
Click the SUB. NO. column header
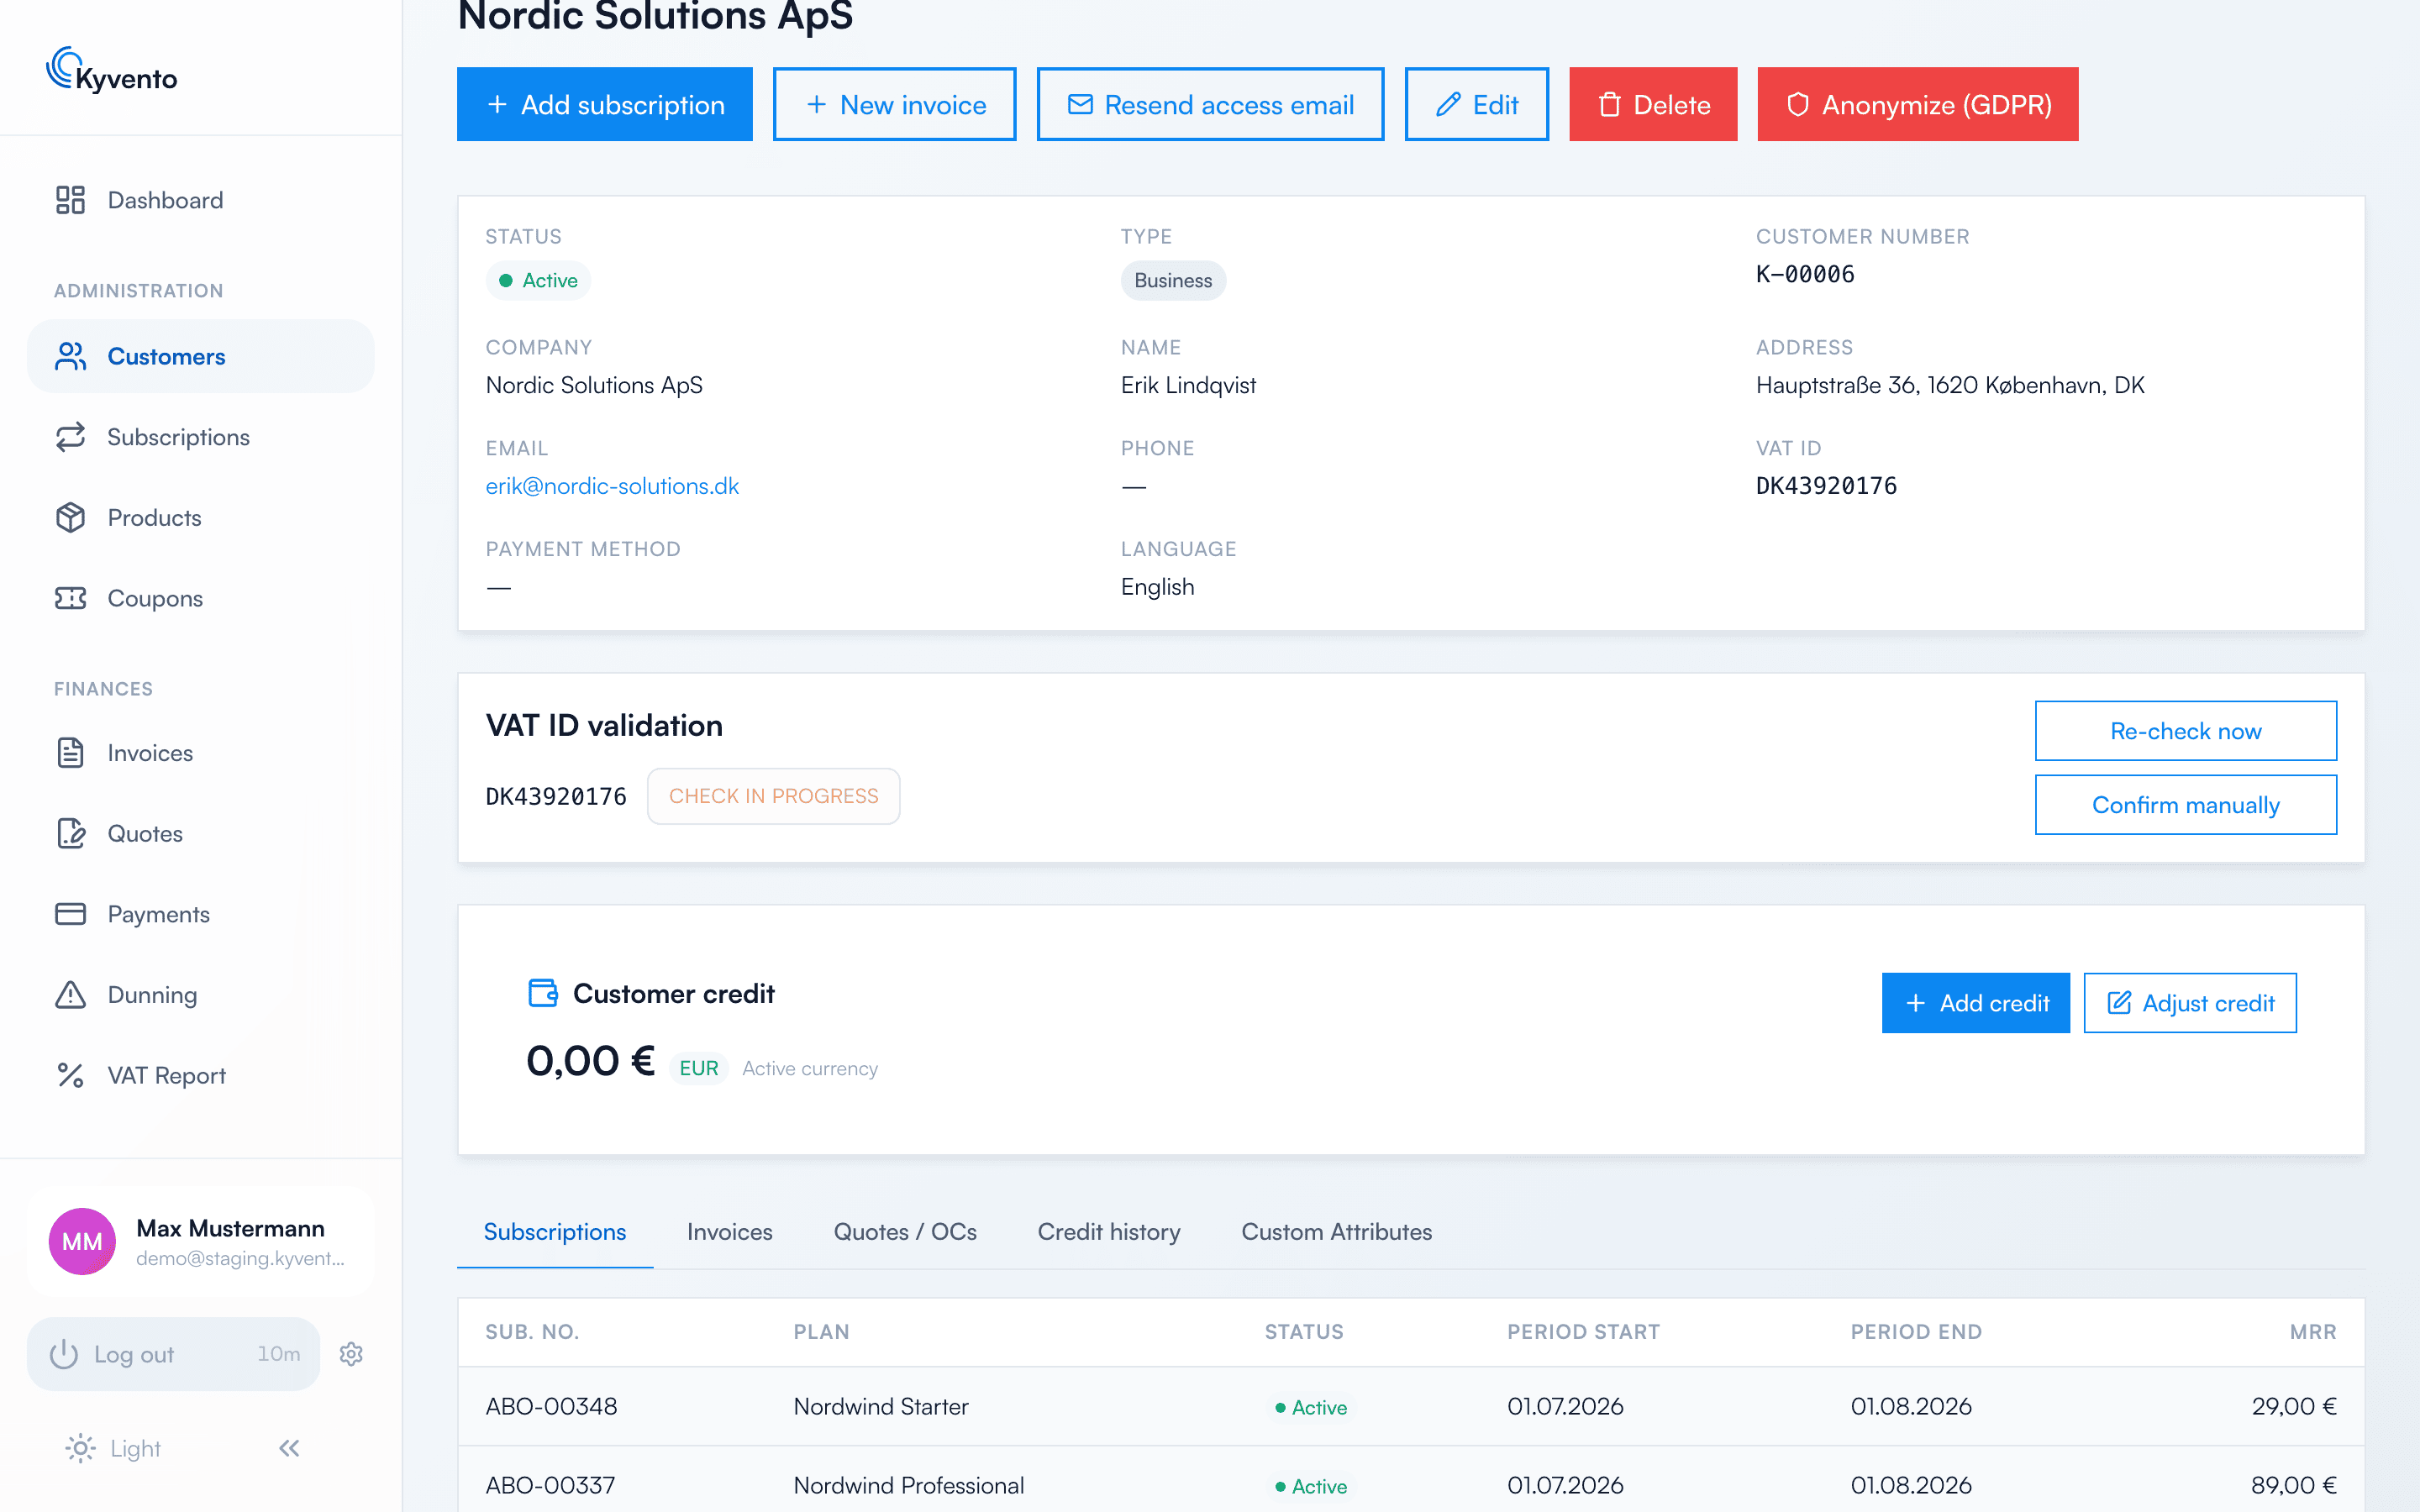tap(532, 1332)
